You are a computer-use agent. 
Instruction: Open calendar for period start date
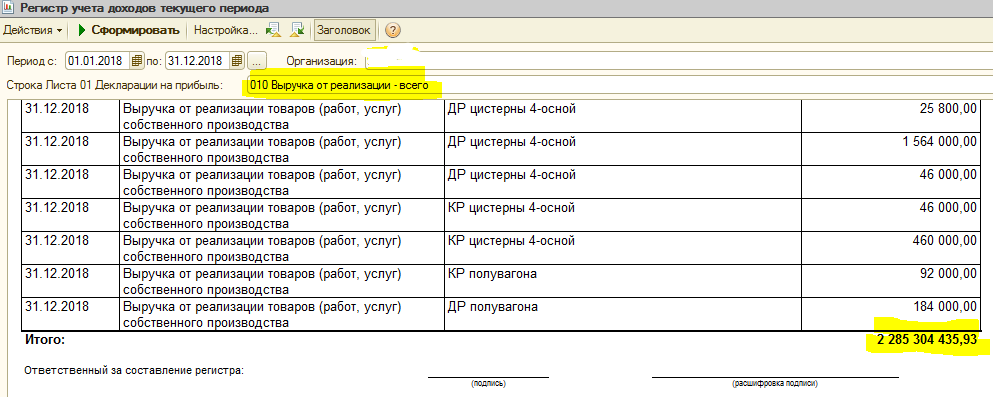tap(137, 61)
